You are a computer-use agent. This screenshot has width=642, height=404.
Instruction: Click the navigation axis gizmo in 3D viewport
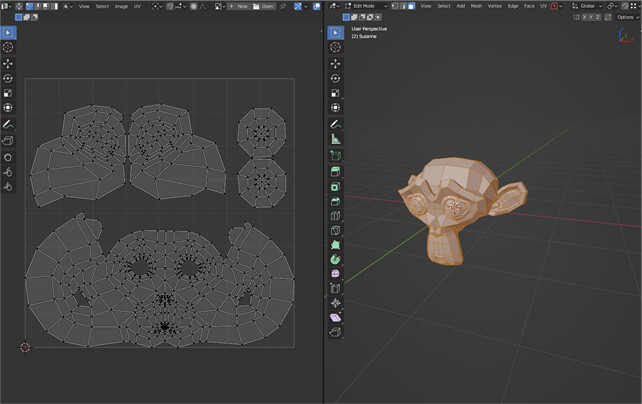625,36
